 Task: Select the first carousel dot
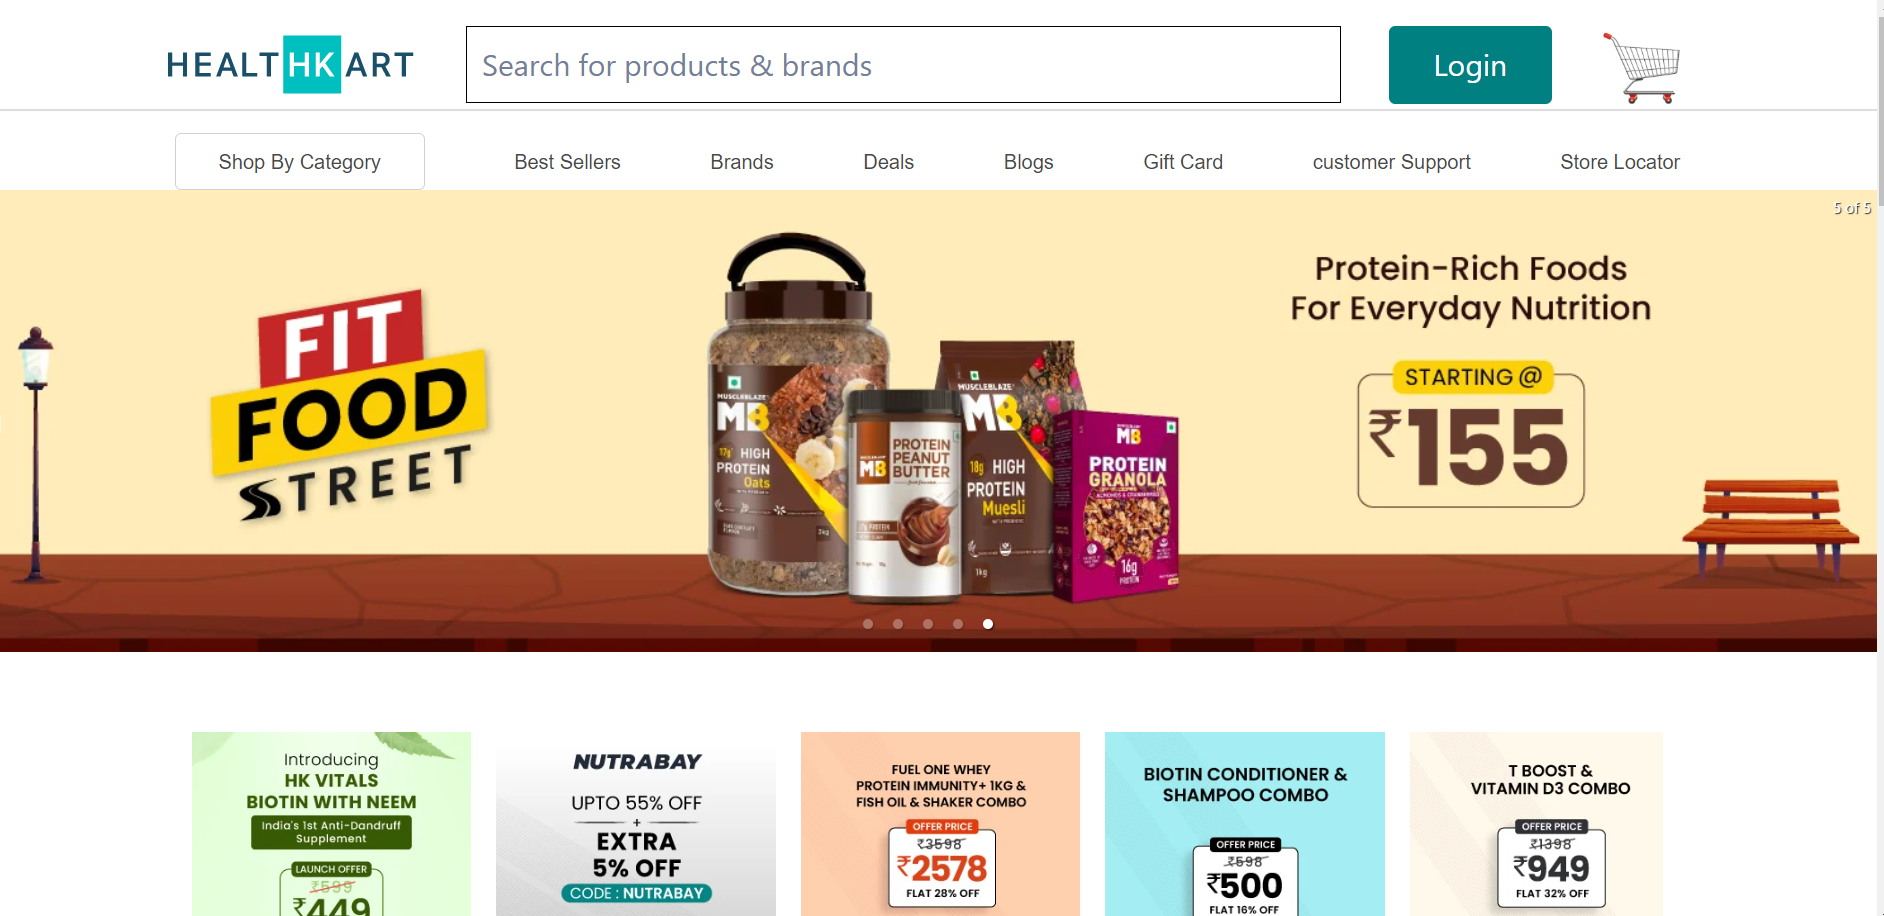point(868,624)
